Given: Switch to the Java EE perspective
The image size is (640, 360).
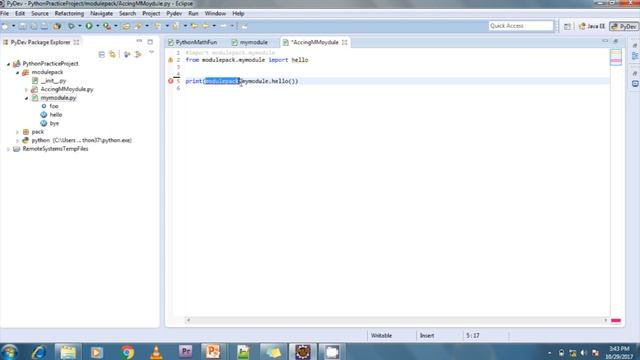Looking at the screenshot, I should pyautogui.click(x=592, y=26).
